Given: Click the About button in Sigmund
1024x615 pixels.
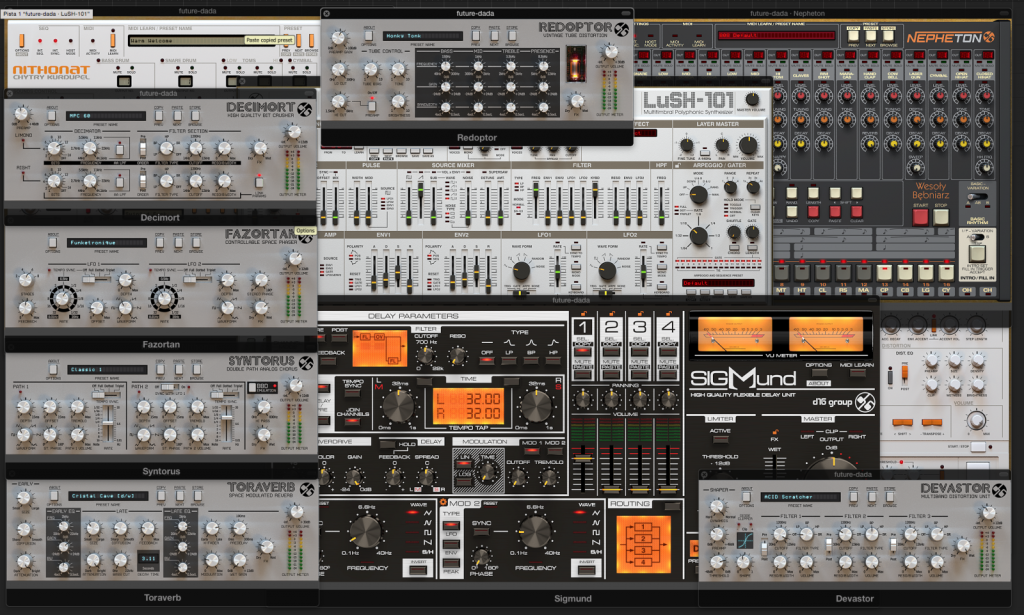Looking at the screenshot, I should pyautogui.click(x=818, y=383).
